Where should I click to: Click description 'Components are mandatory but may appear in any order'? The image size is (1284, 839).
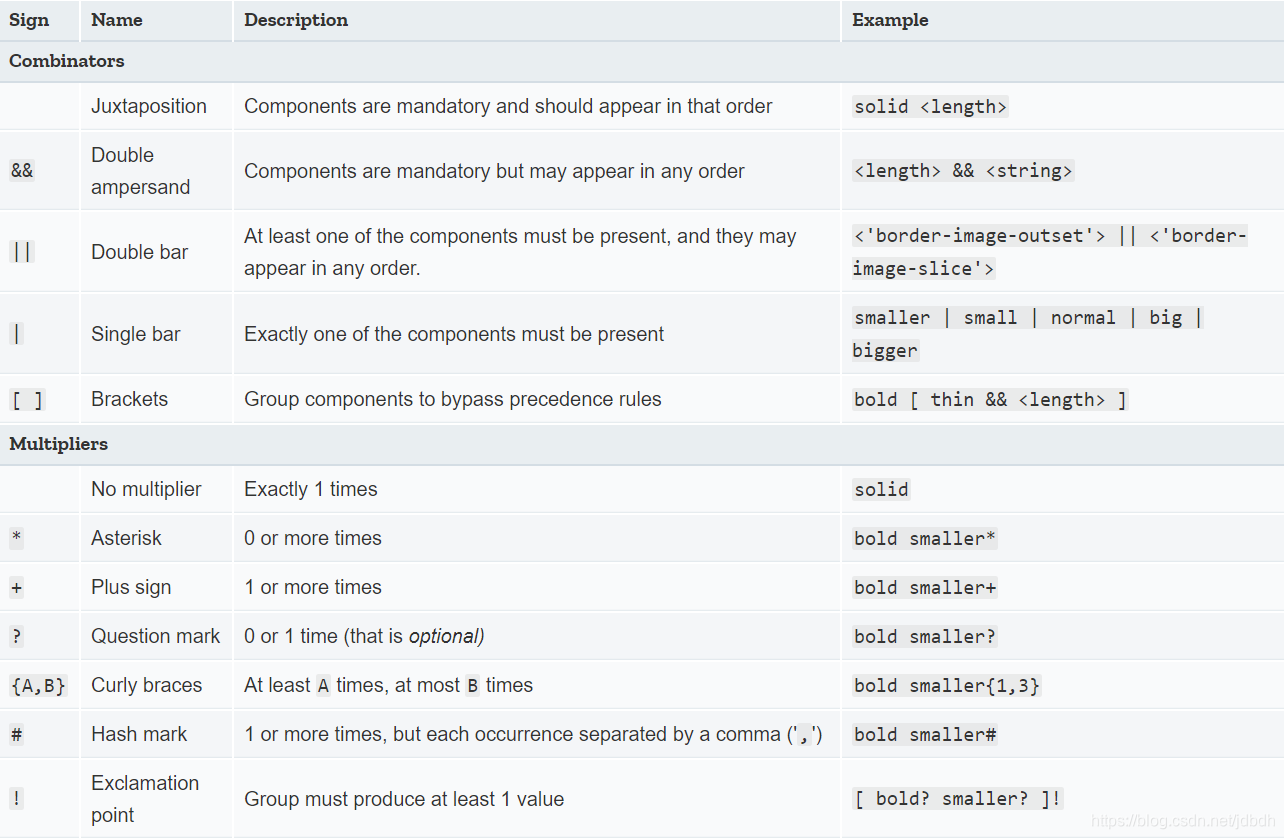pyautogui.click(x=494, y=171)
